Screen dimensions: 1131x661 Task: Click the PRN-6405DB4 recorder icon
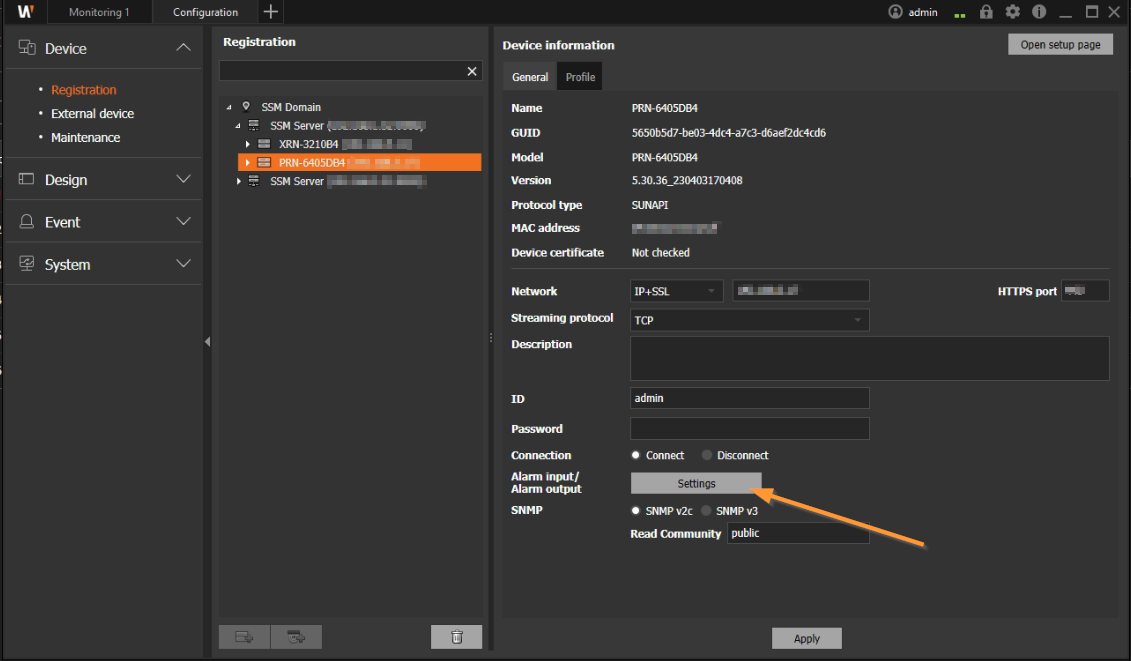[x=264, y=162]
